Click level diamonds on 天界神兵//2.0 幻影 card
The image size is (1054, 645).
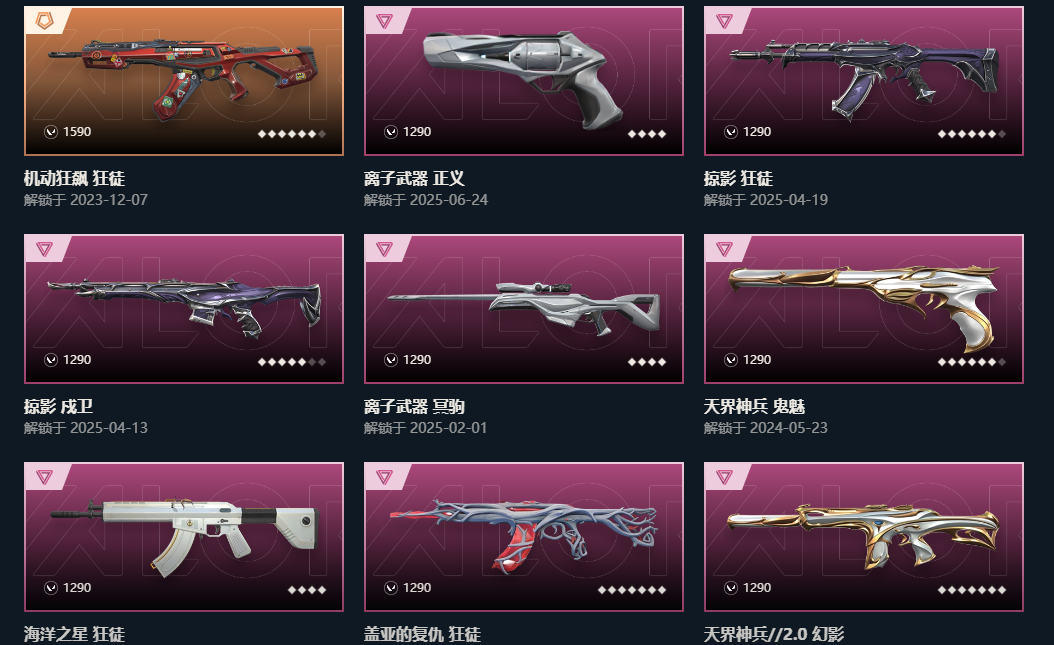click(972, 590)
